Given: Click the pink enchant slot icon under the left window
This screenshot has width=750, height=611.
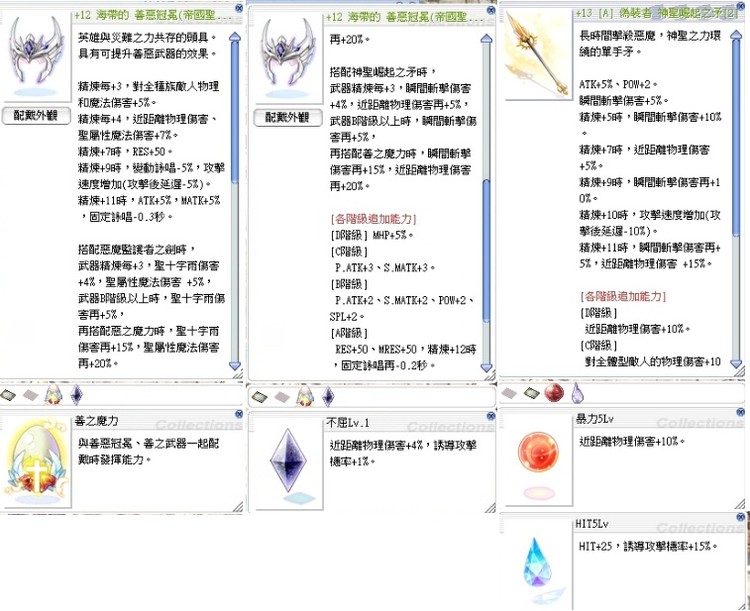Looking at the screenshot, I should (30, 395).
